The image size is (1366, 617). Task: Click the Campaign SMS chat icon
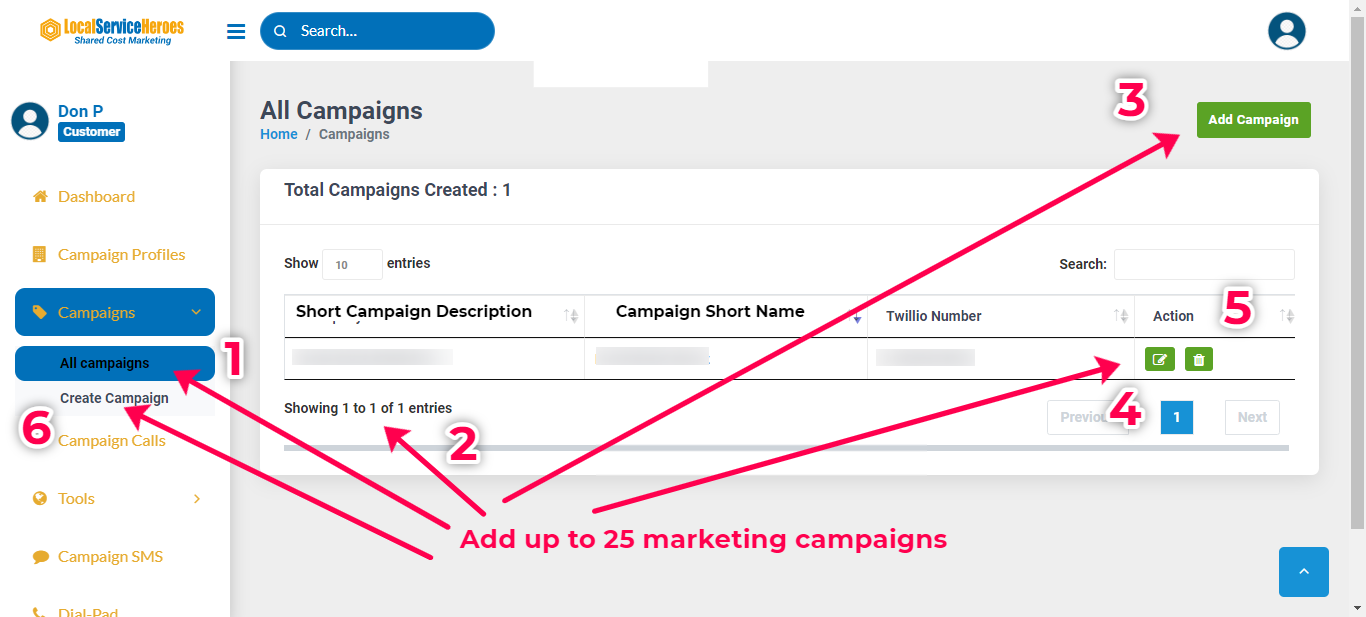[40, 557]
